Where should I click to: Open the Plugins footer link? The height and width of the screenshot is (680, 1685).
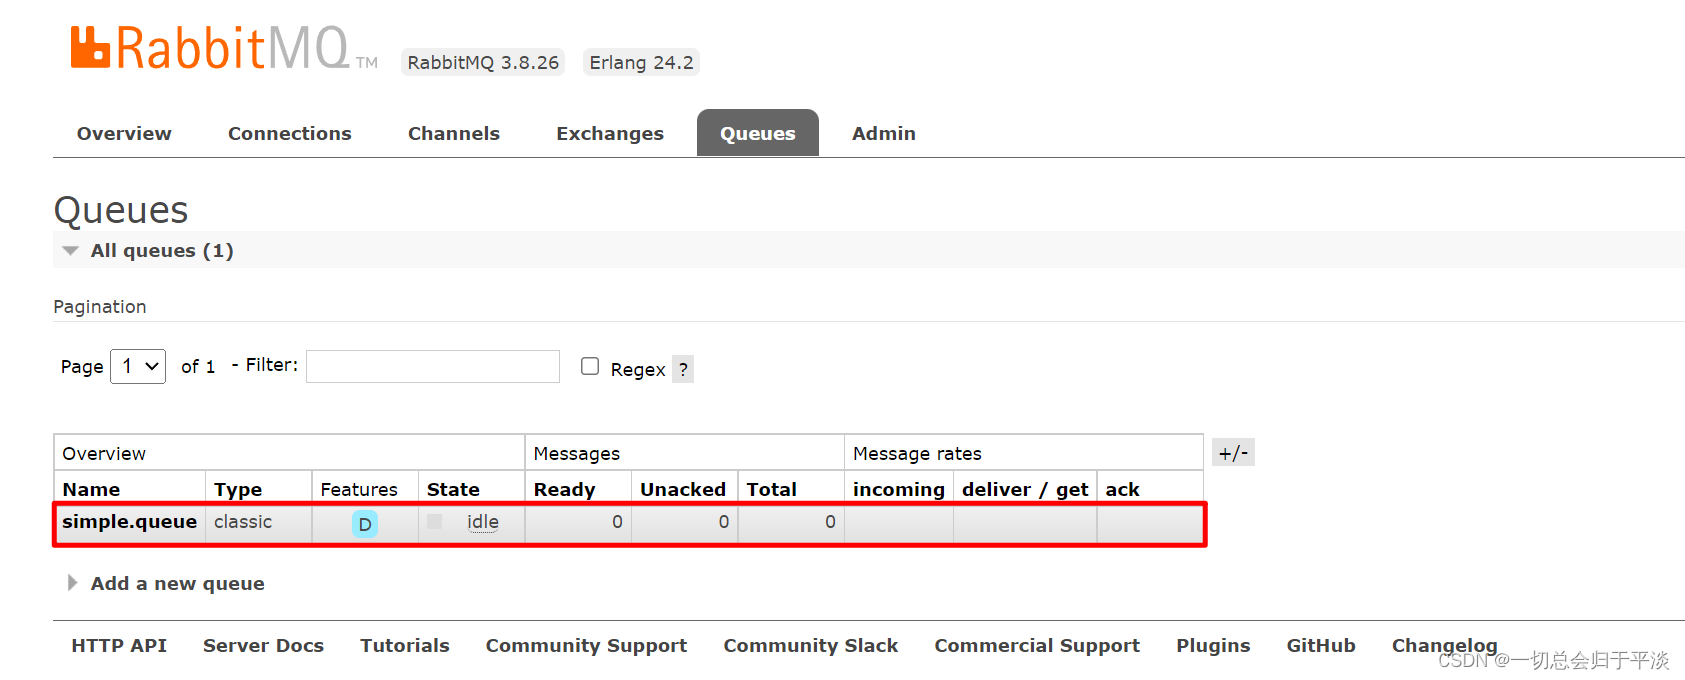1213,645
